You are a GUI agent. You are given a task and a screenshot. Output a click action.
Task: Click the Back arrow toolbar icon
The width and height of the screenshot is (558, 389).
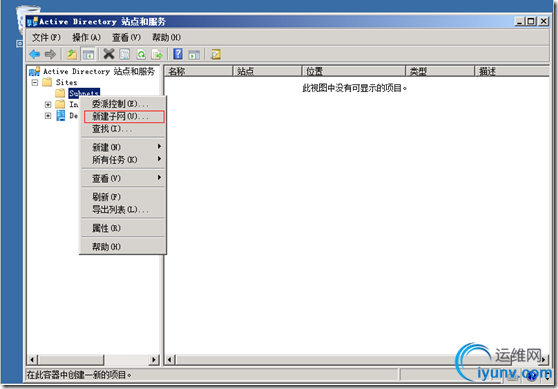[x=35, y=54]
